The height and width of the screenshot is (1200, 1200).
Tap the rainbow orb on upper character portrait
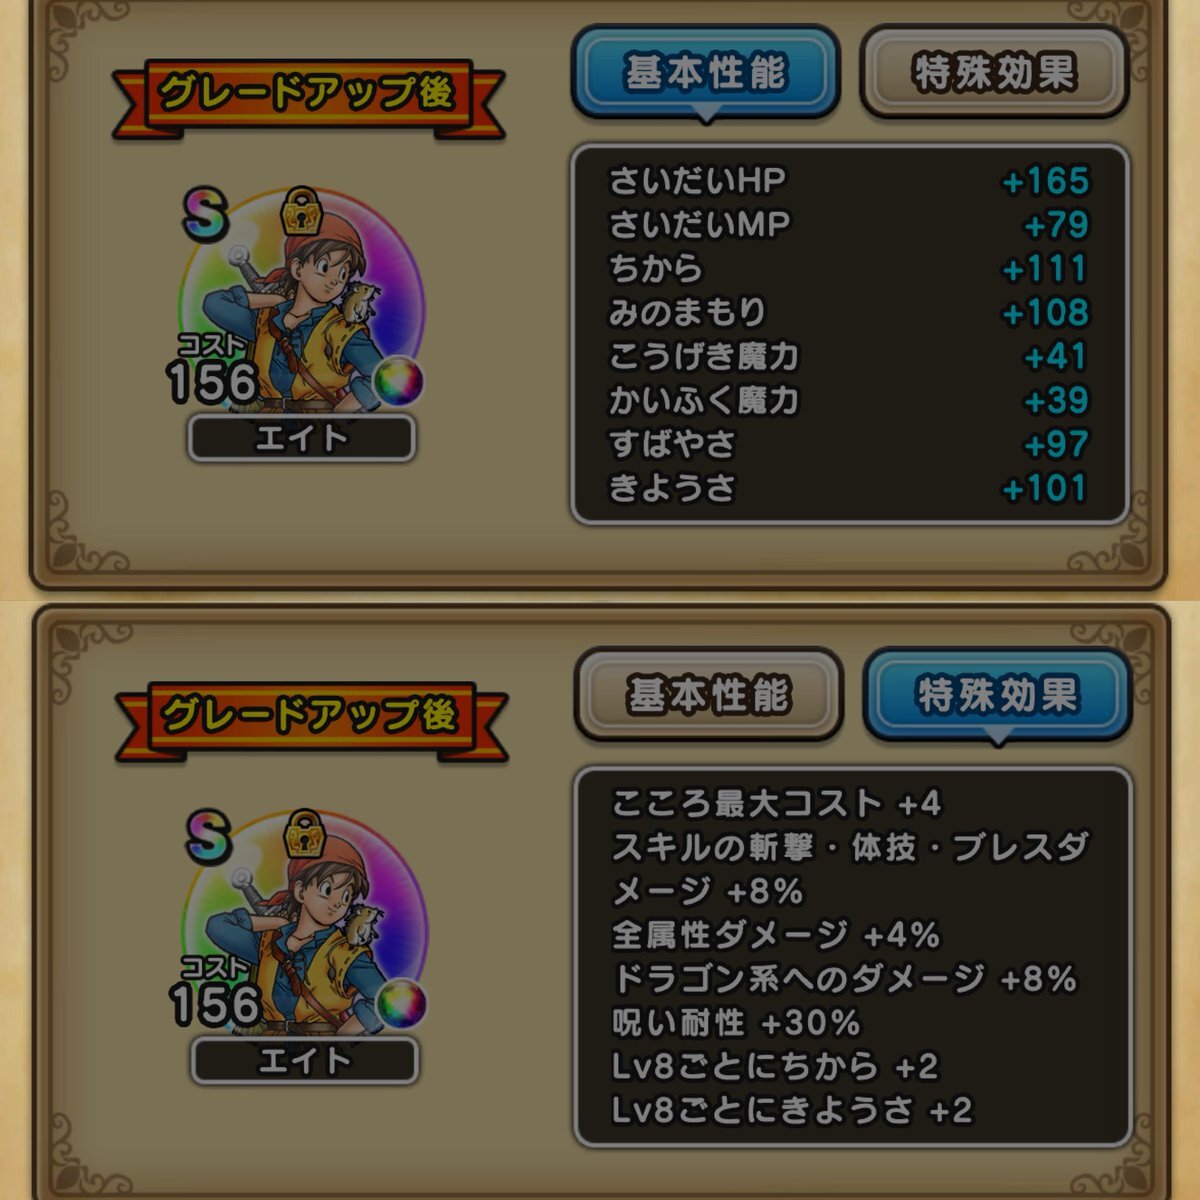click(x=399, y=381)
